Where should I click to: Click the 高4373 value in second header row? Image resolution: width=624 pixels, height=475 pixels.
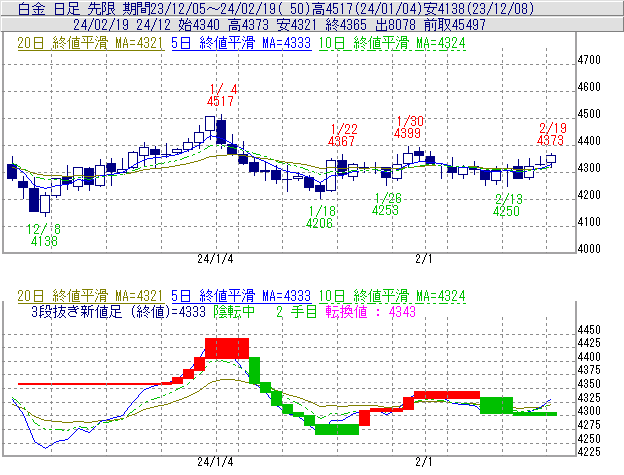pyautogui.click(x=249, y=25)
